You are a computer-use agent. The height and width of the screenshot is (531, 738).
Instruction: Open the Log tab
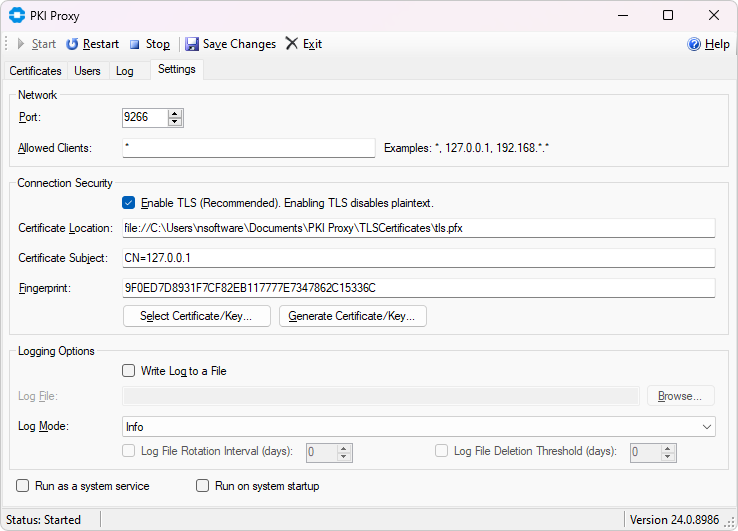(125, 71)
